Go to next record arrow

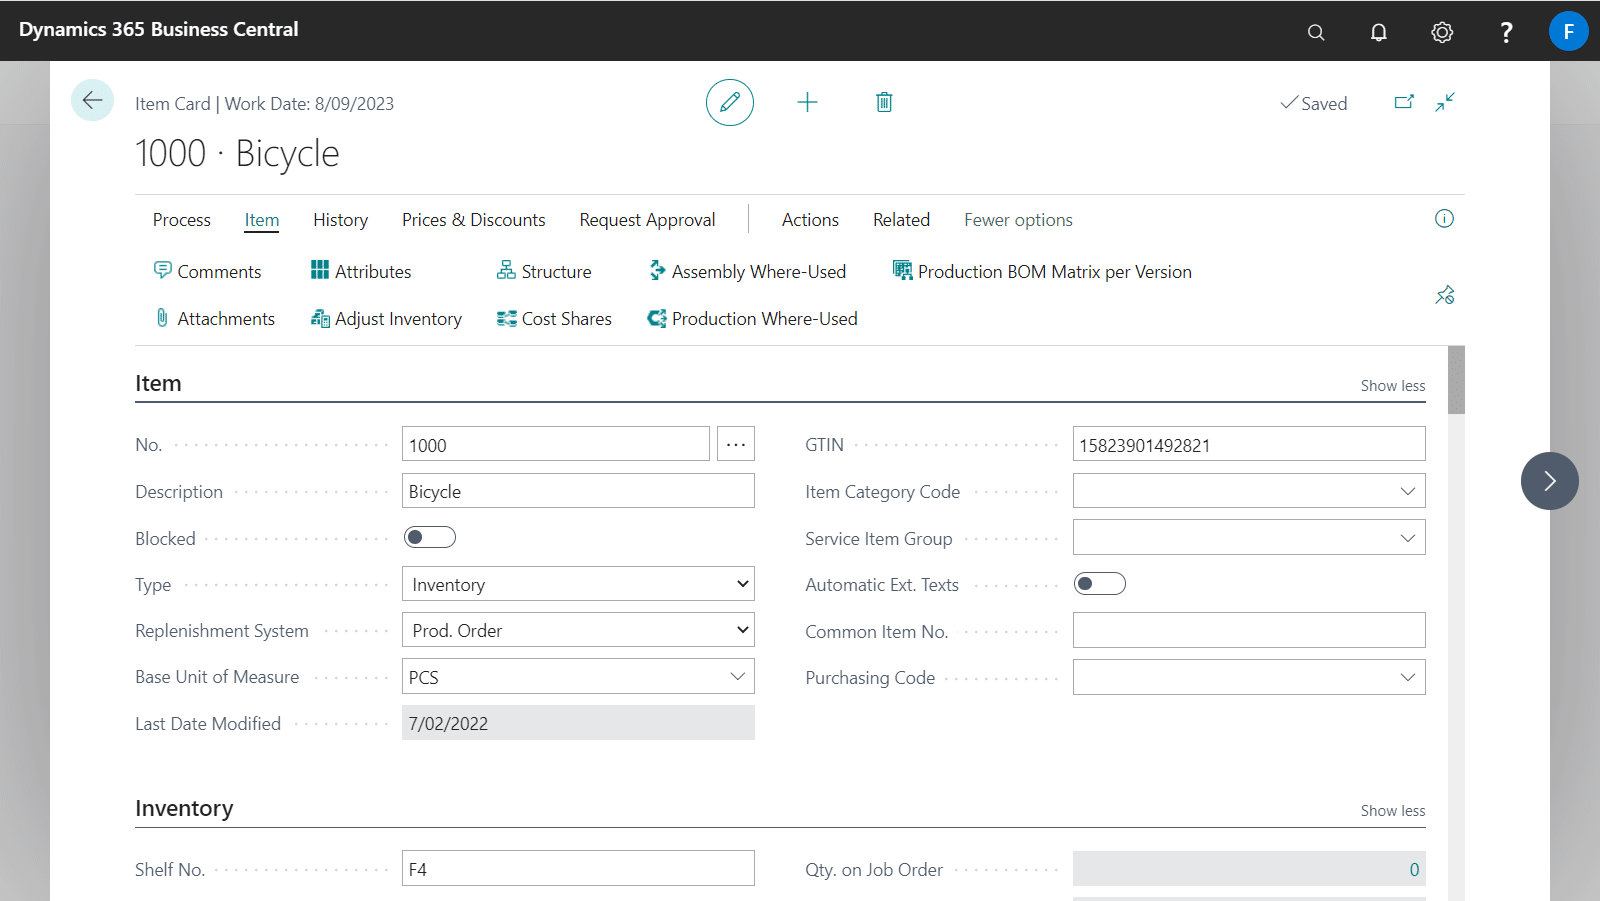1550,481
